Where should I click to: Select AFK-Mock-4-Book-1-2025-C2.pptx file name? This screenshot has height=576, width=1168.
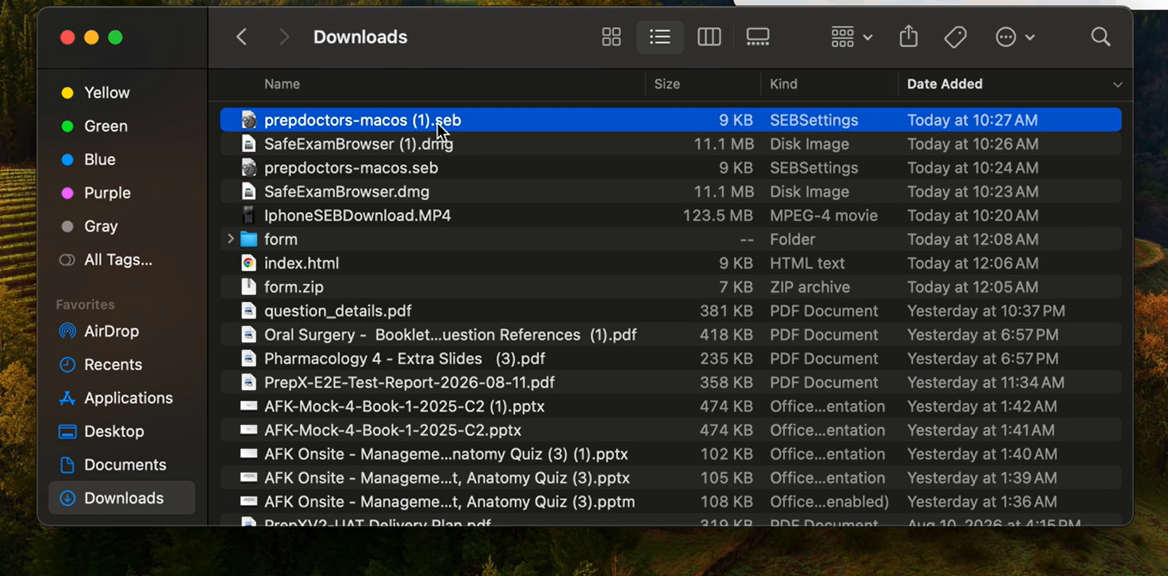393,430
